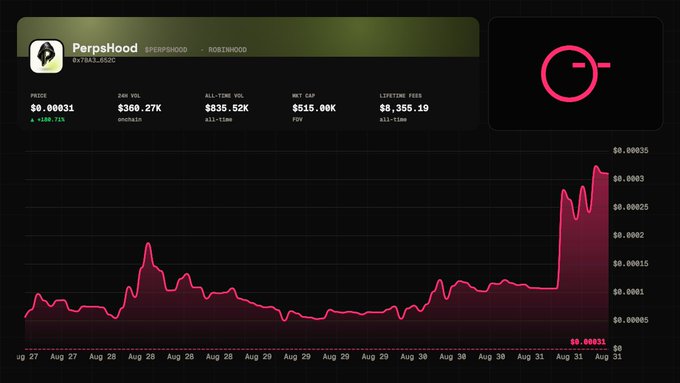Click the PerpsHood hooded token avatar
Image resolution: width=680 pixels, height=383 pixels.
point(46,56)
